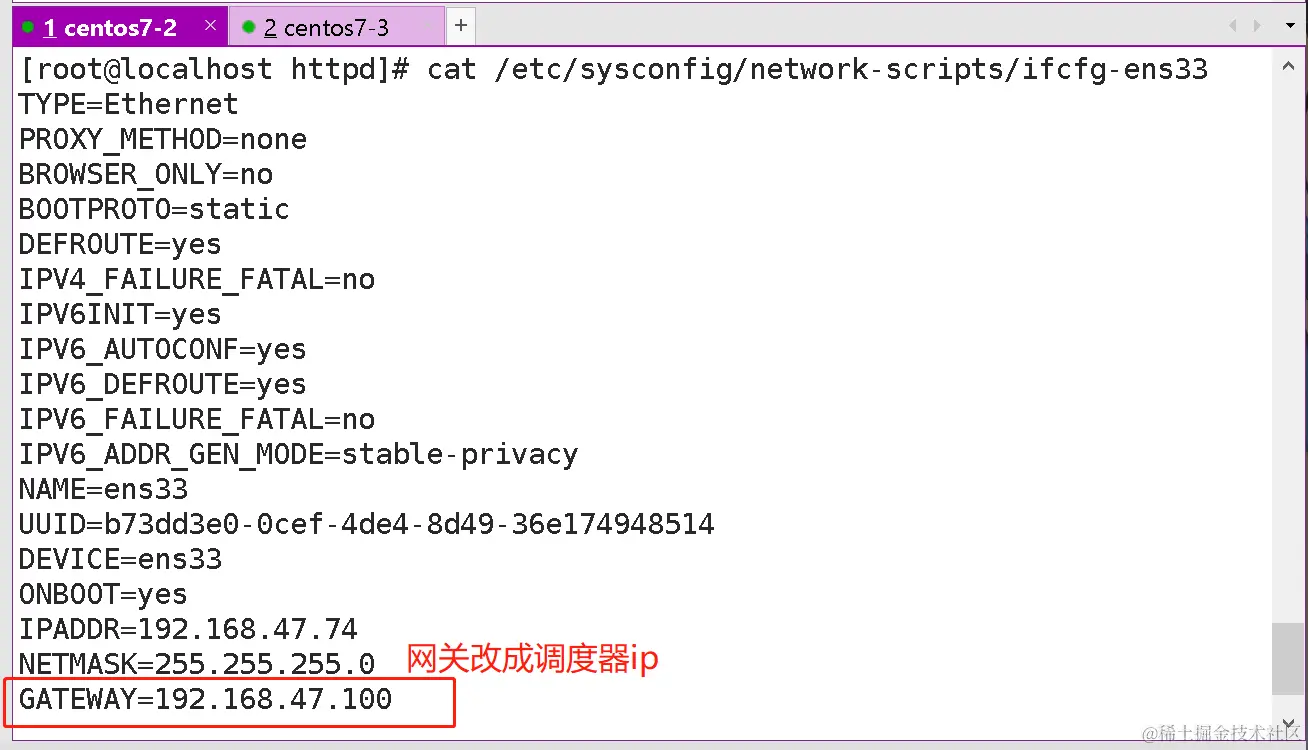Close the centos7-2 tab
The image size is (1308, 750).
(210, 26)
